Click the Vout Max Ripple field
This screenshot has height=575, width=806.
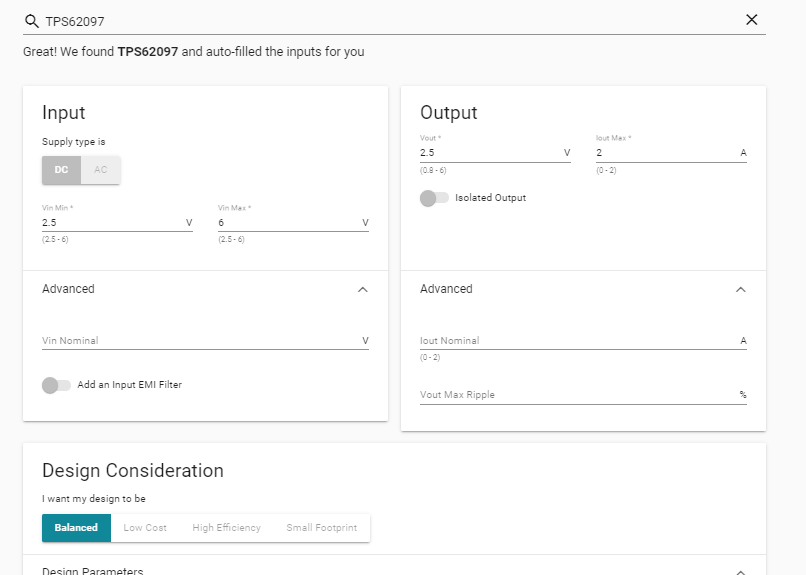click(576, 395)
